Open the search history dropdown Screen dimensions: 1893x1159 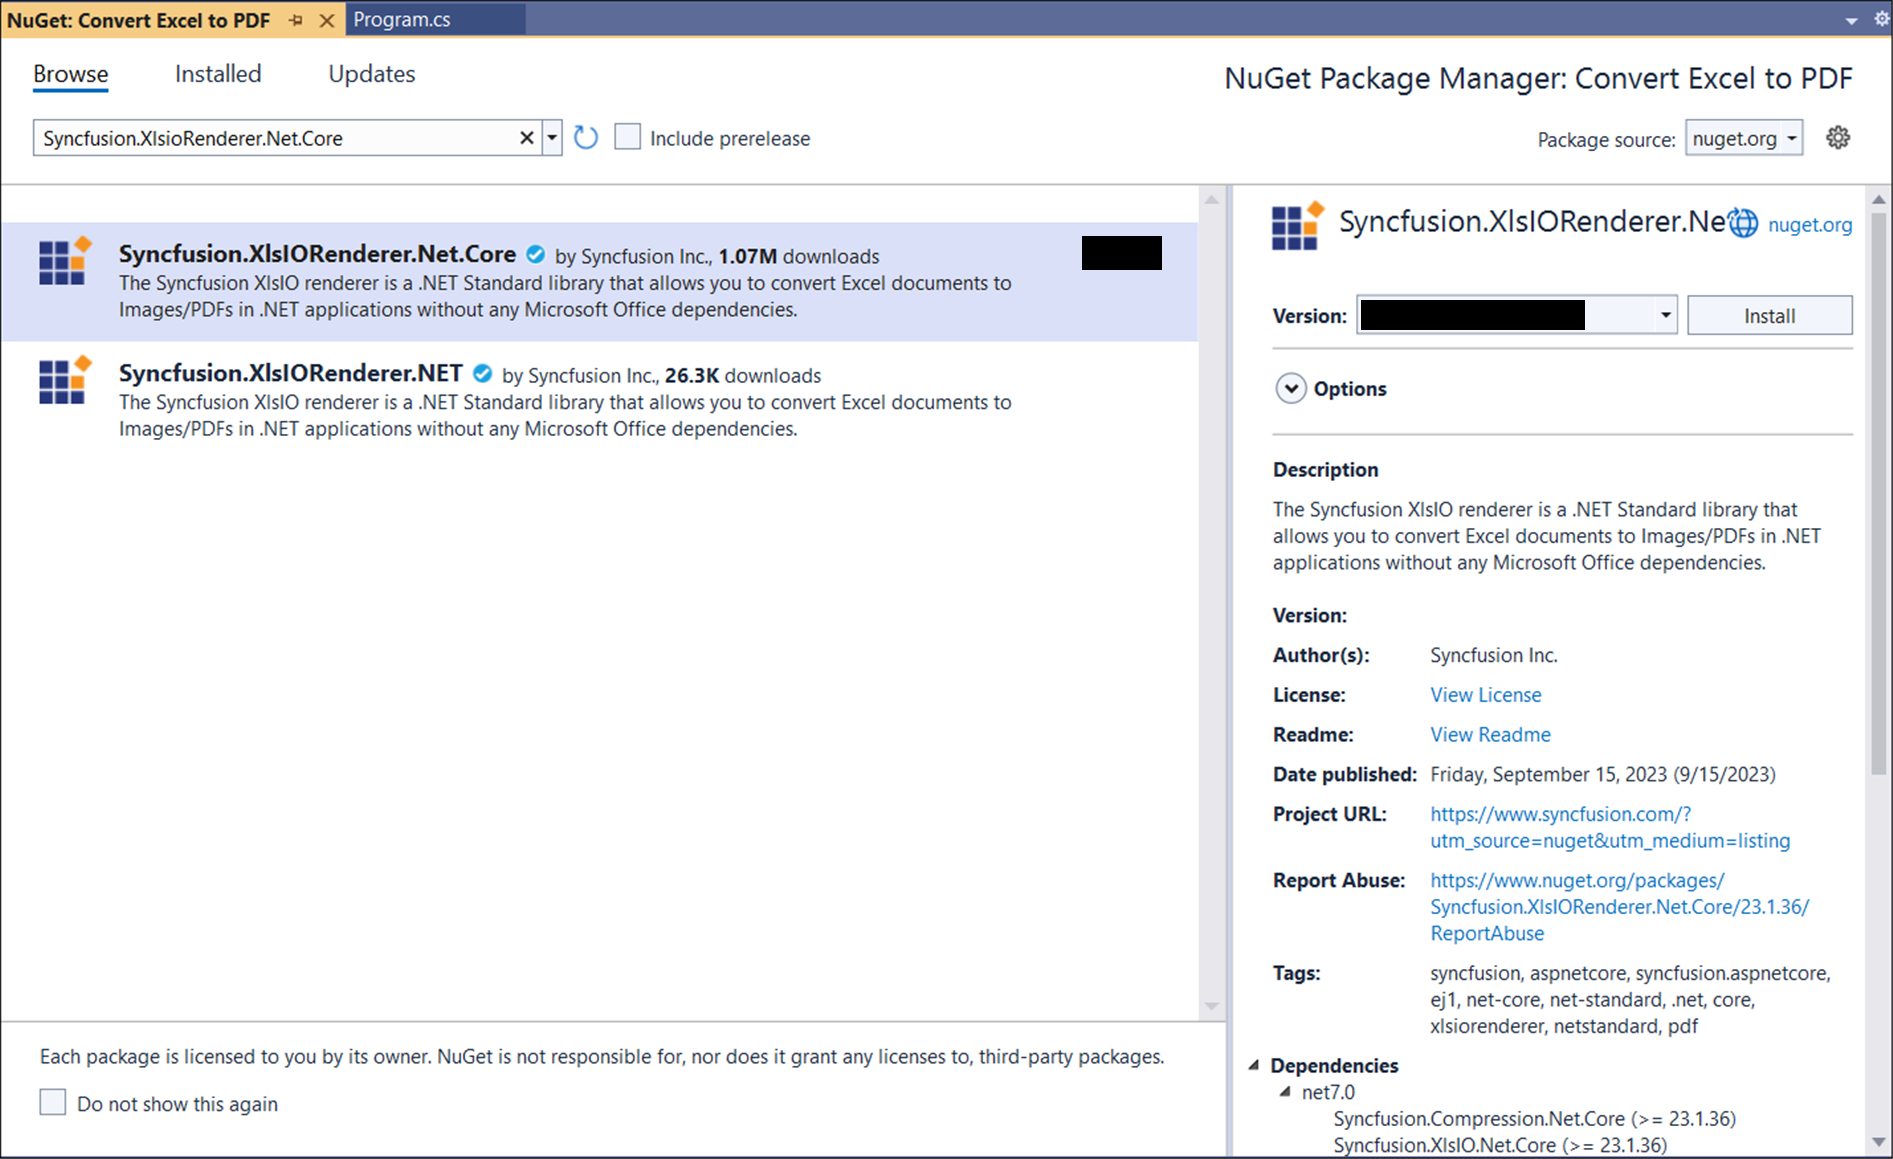(x=552, y=138)
